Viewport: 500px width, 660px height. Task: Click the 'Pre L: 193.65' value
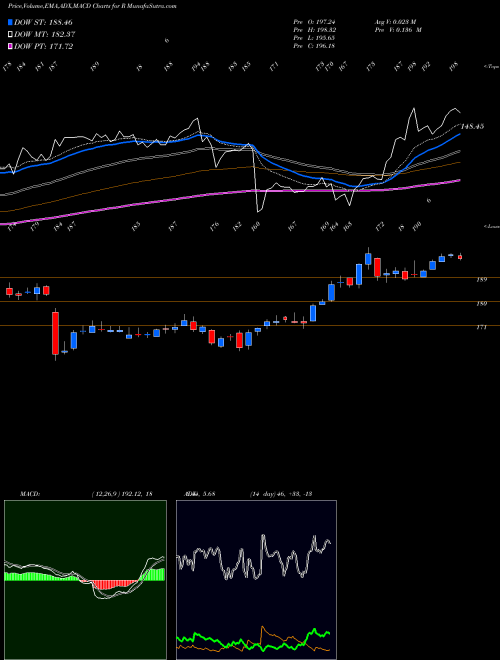coord(314,38)
